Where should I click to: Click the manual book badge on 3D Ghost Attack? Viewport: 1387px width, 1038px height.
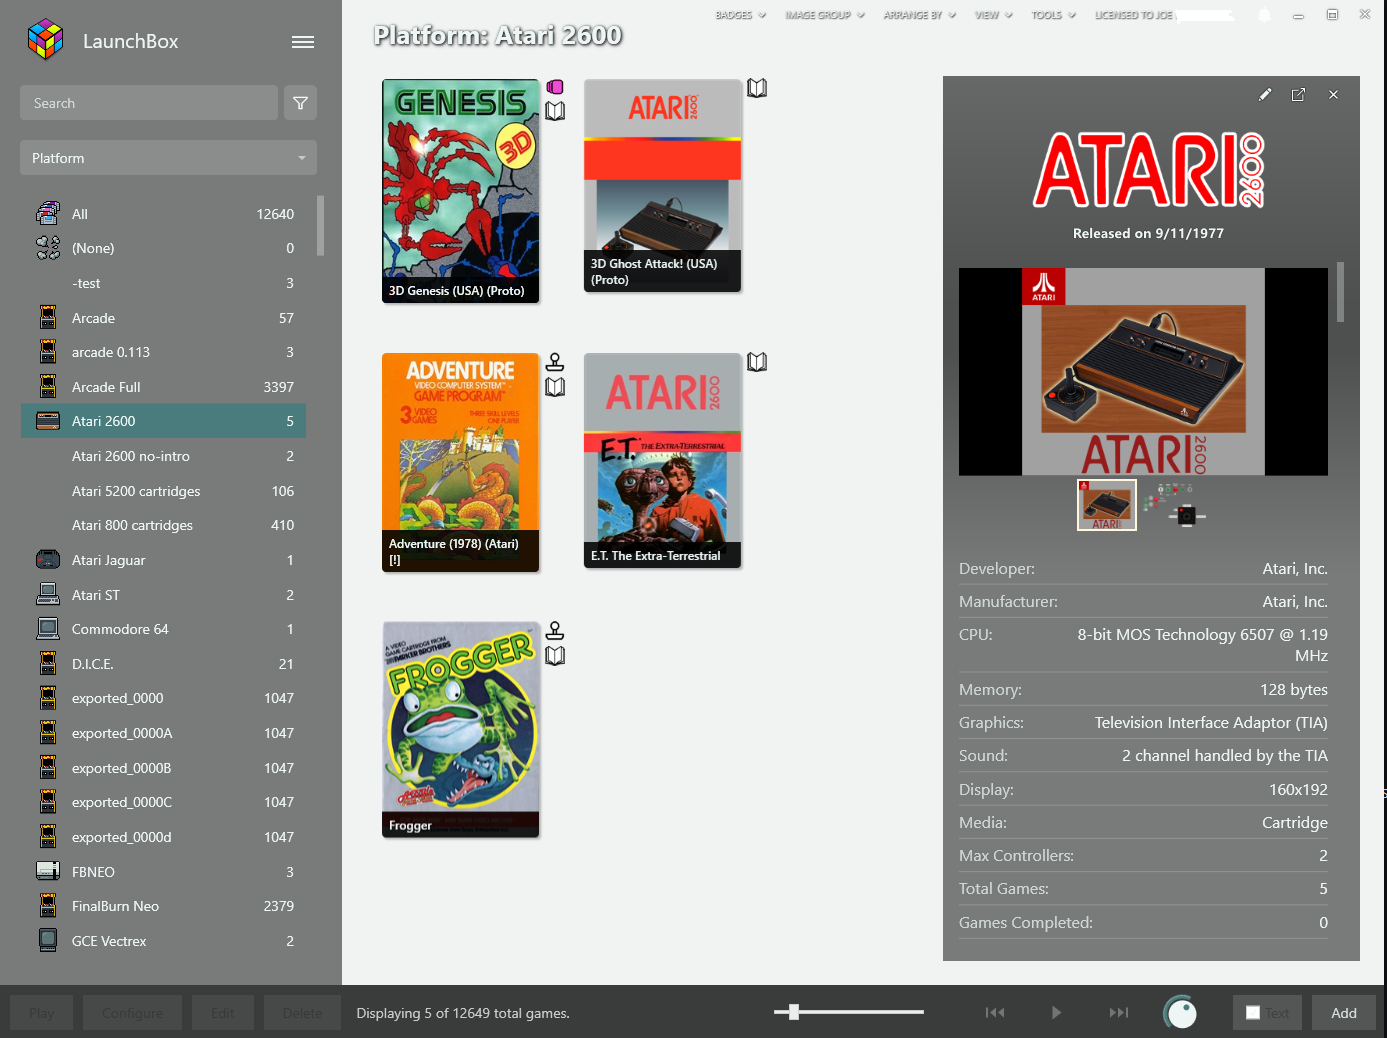click(x=757, y=88)
